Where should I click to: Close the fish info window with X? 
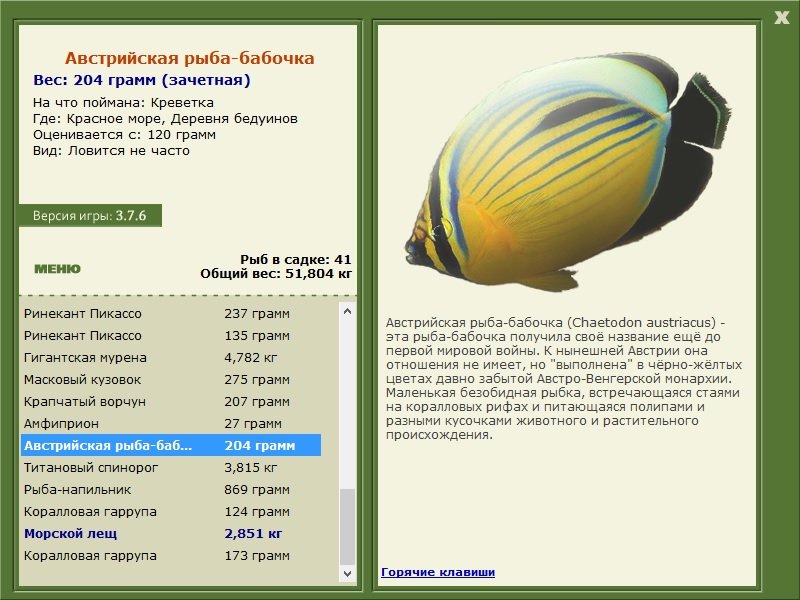pos(781,18)
